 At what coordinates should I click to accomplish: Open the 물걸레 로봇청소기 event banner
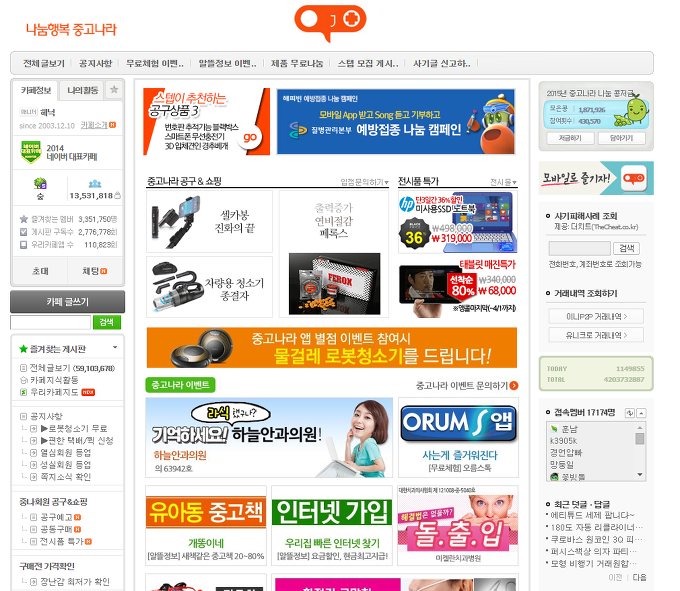[332, 348]
